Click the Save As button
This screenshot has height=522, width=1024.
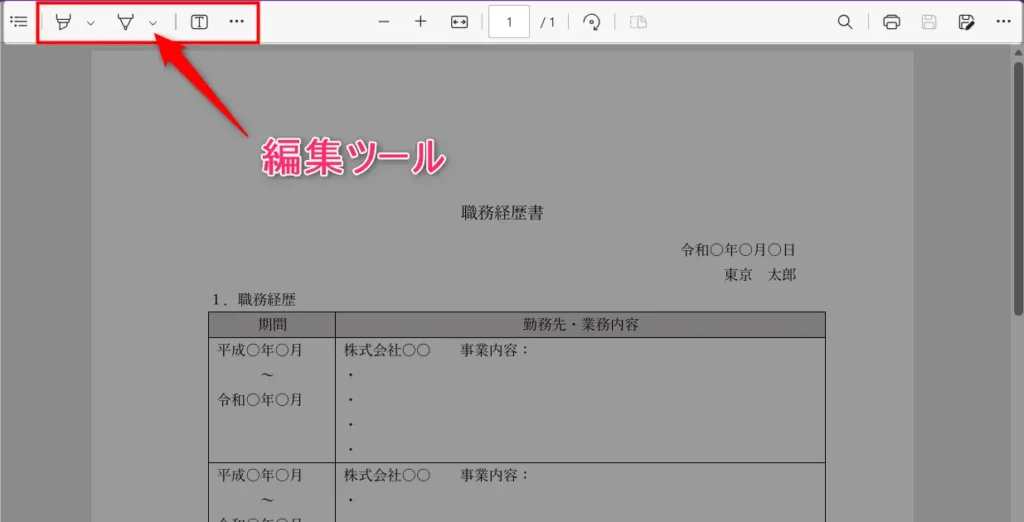point(966,22)
